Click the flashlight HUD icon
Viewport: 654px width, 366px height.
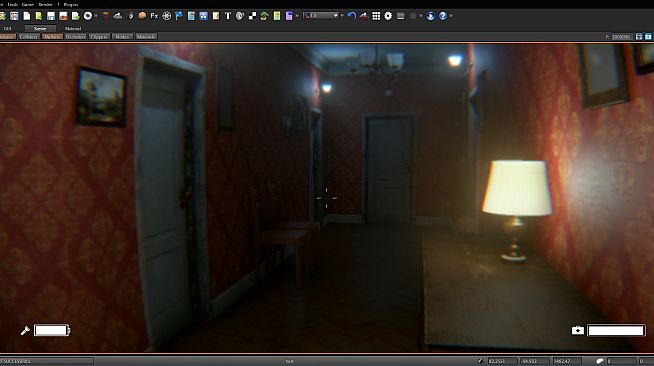25,331
